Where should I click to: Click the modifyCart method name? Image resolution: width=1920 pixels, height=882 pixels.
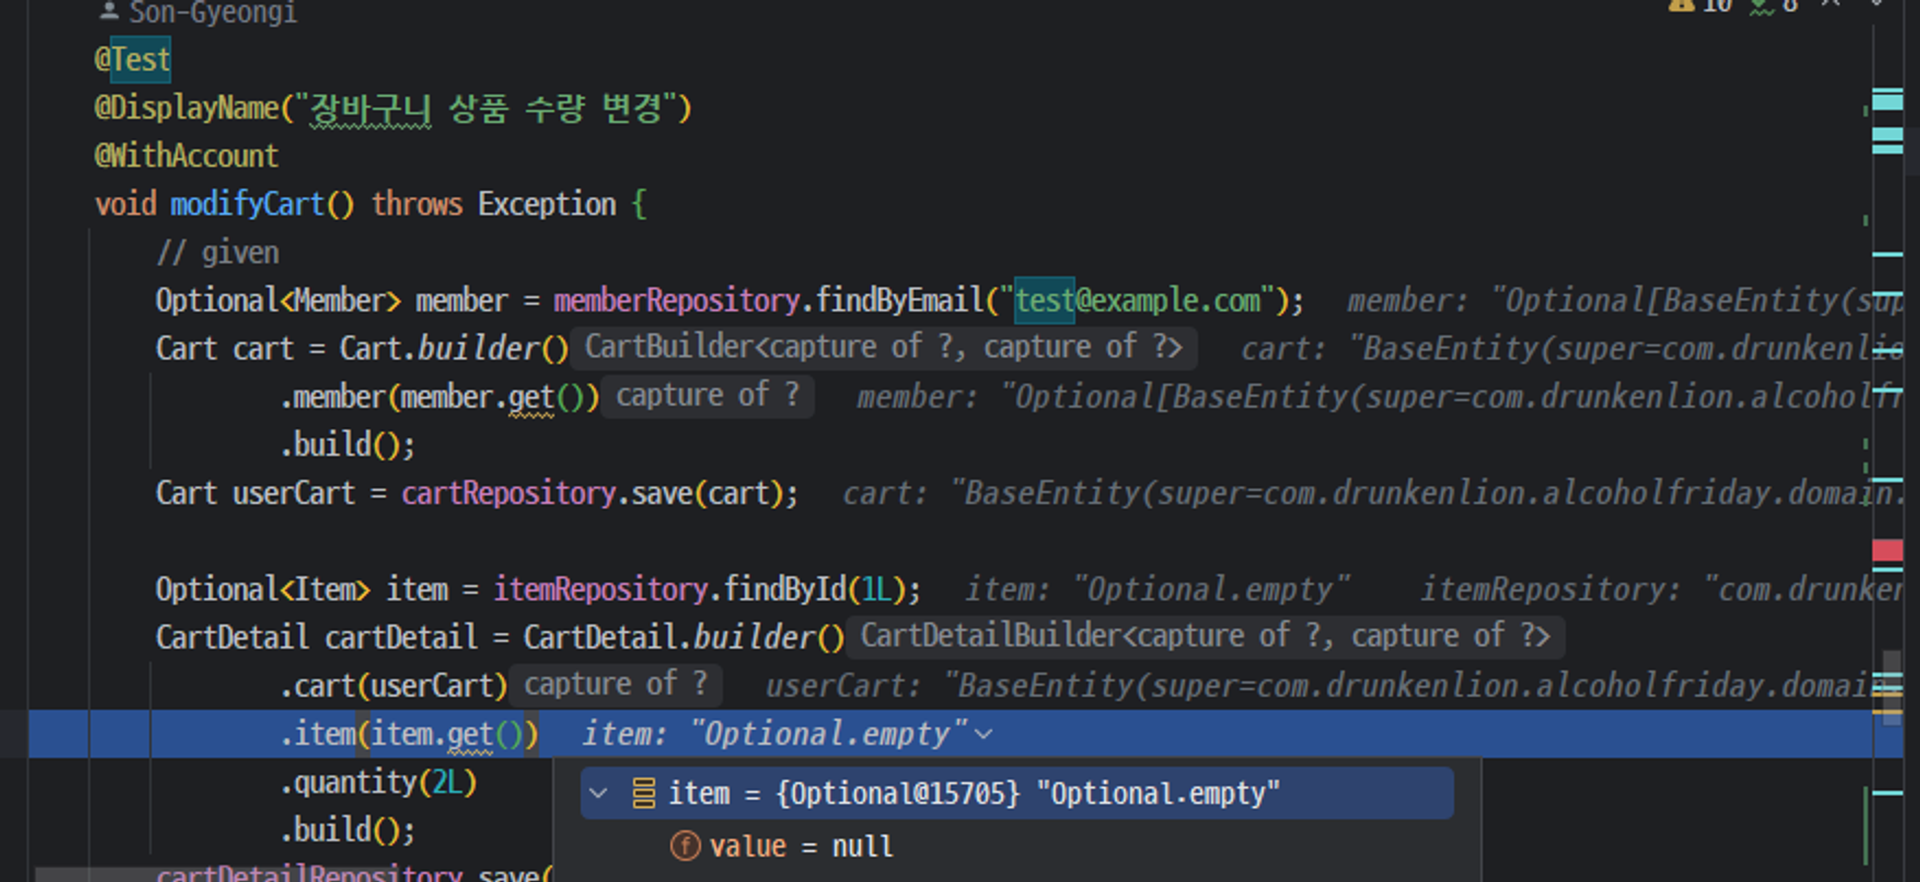point(247,204)
